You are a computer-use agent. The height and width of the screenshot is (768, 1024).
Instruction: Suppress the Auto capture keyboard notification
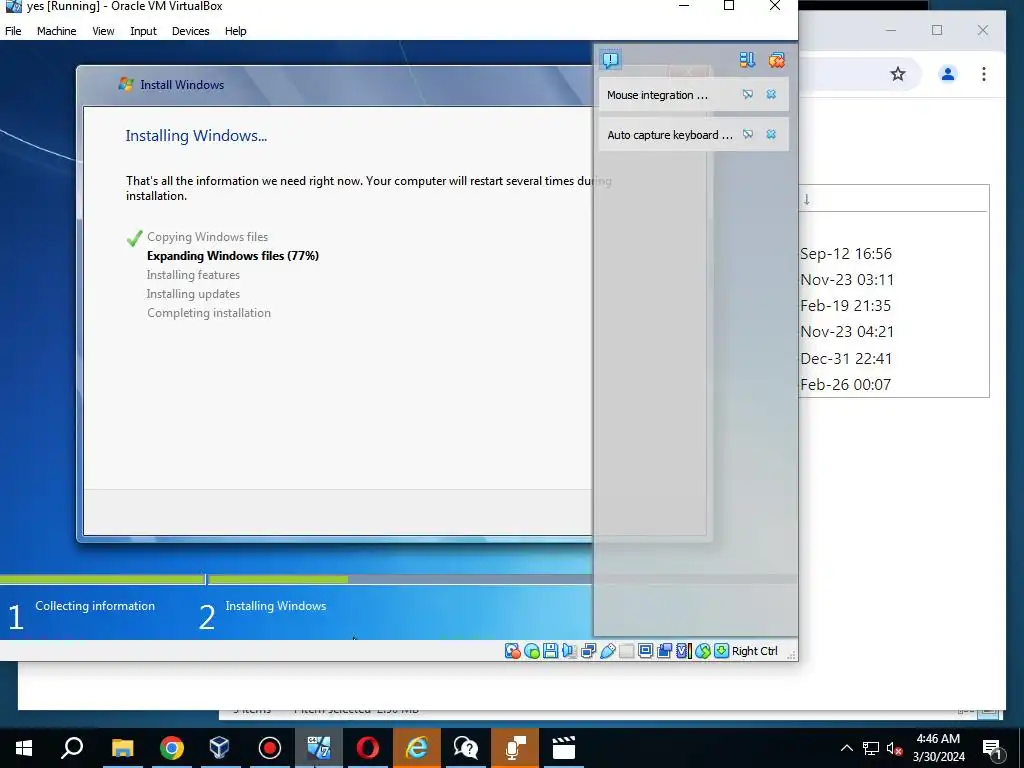[x=748, y=135]
